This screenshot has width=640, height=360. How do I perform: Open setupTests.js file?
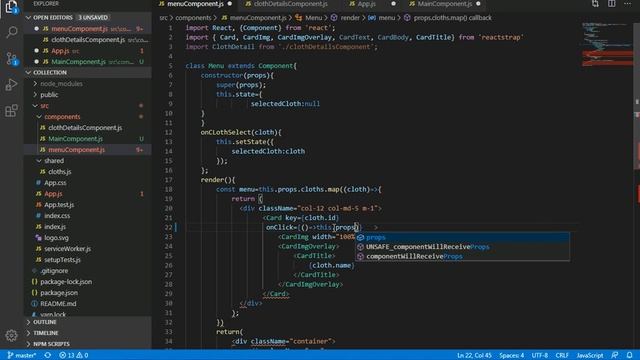pos(88,260)
